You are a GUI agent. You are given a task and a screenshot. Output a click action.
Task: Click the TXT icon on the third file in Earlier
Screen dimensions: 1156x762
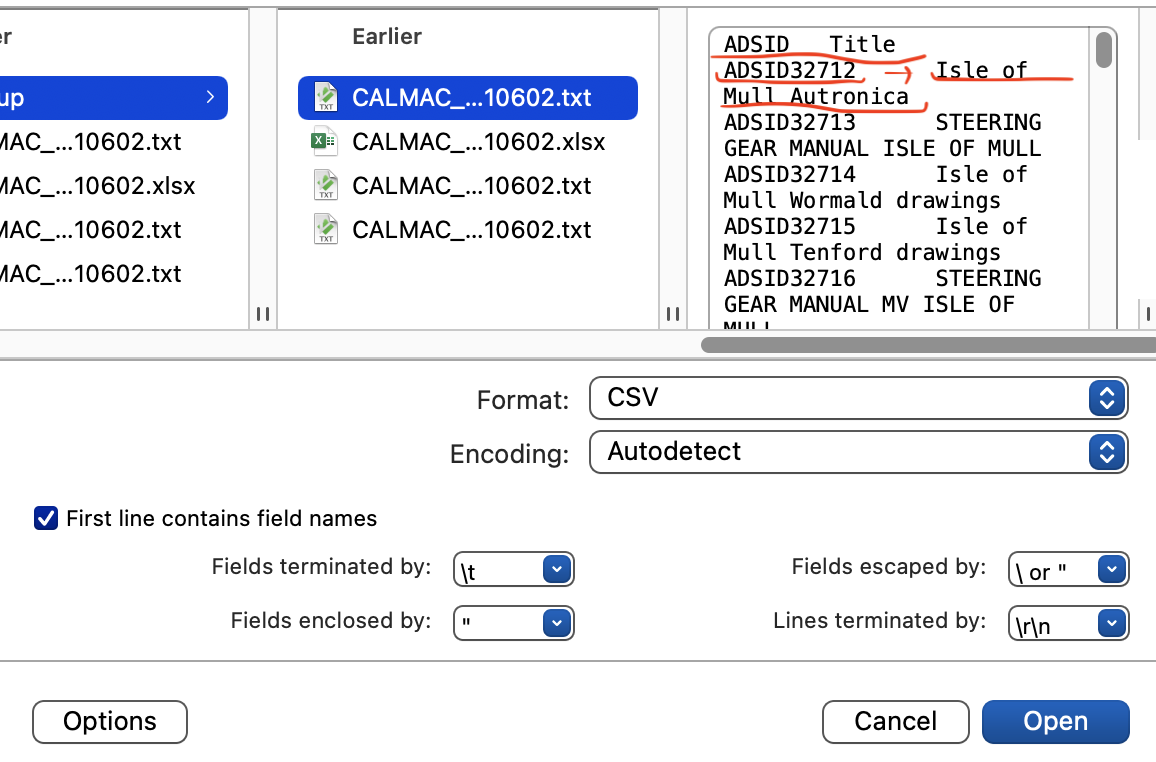(325, 185)
